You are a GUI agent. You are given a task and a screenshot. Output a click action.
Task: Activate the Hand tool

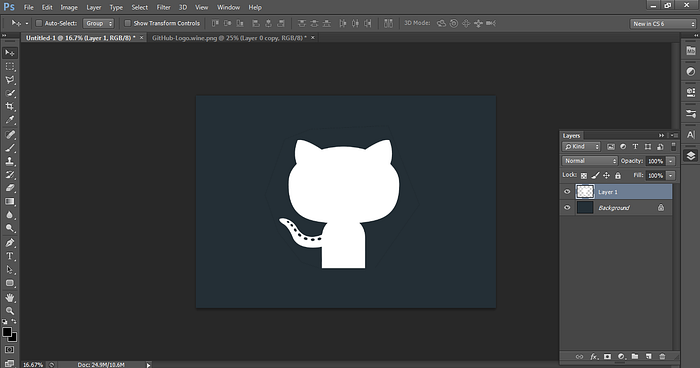click(9, 297)
